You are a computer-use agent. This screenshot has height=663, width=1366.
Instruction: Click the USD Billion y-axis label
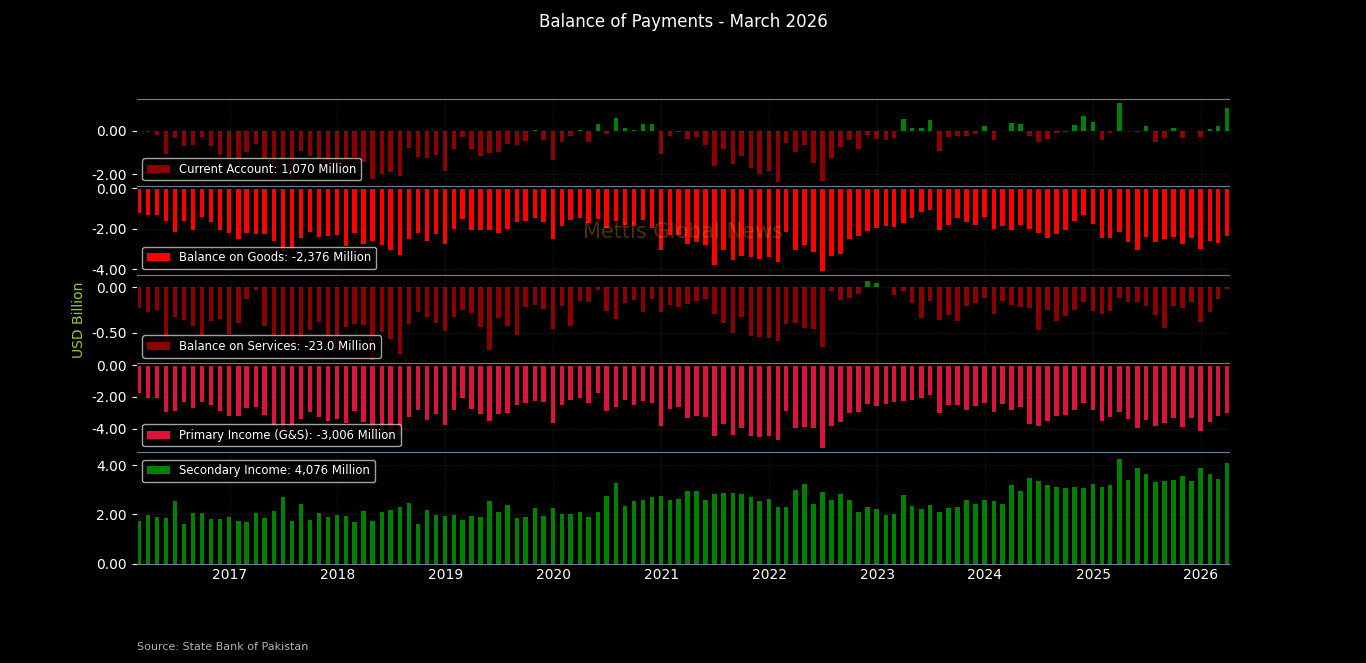78,320
